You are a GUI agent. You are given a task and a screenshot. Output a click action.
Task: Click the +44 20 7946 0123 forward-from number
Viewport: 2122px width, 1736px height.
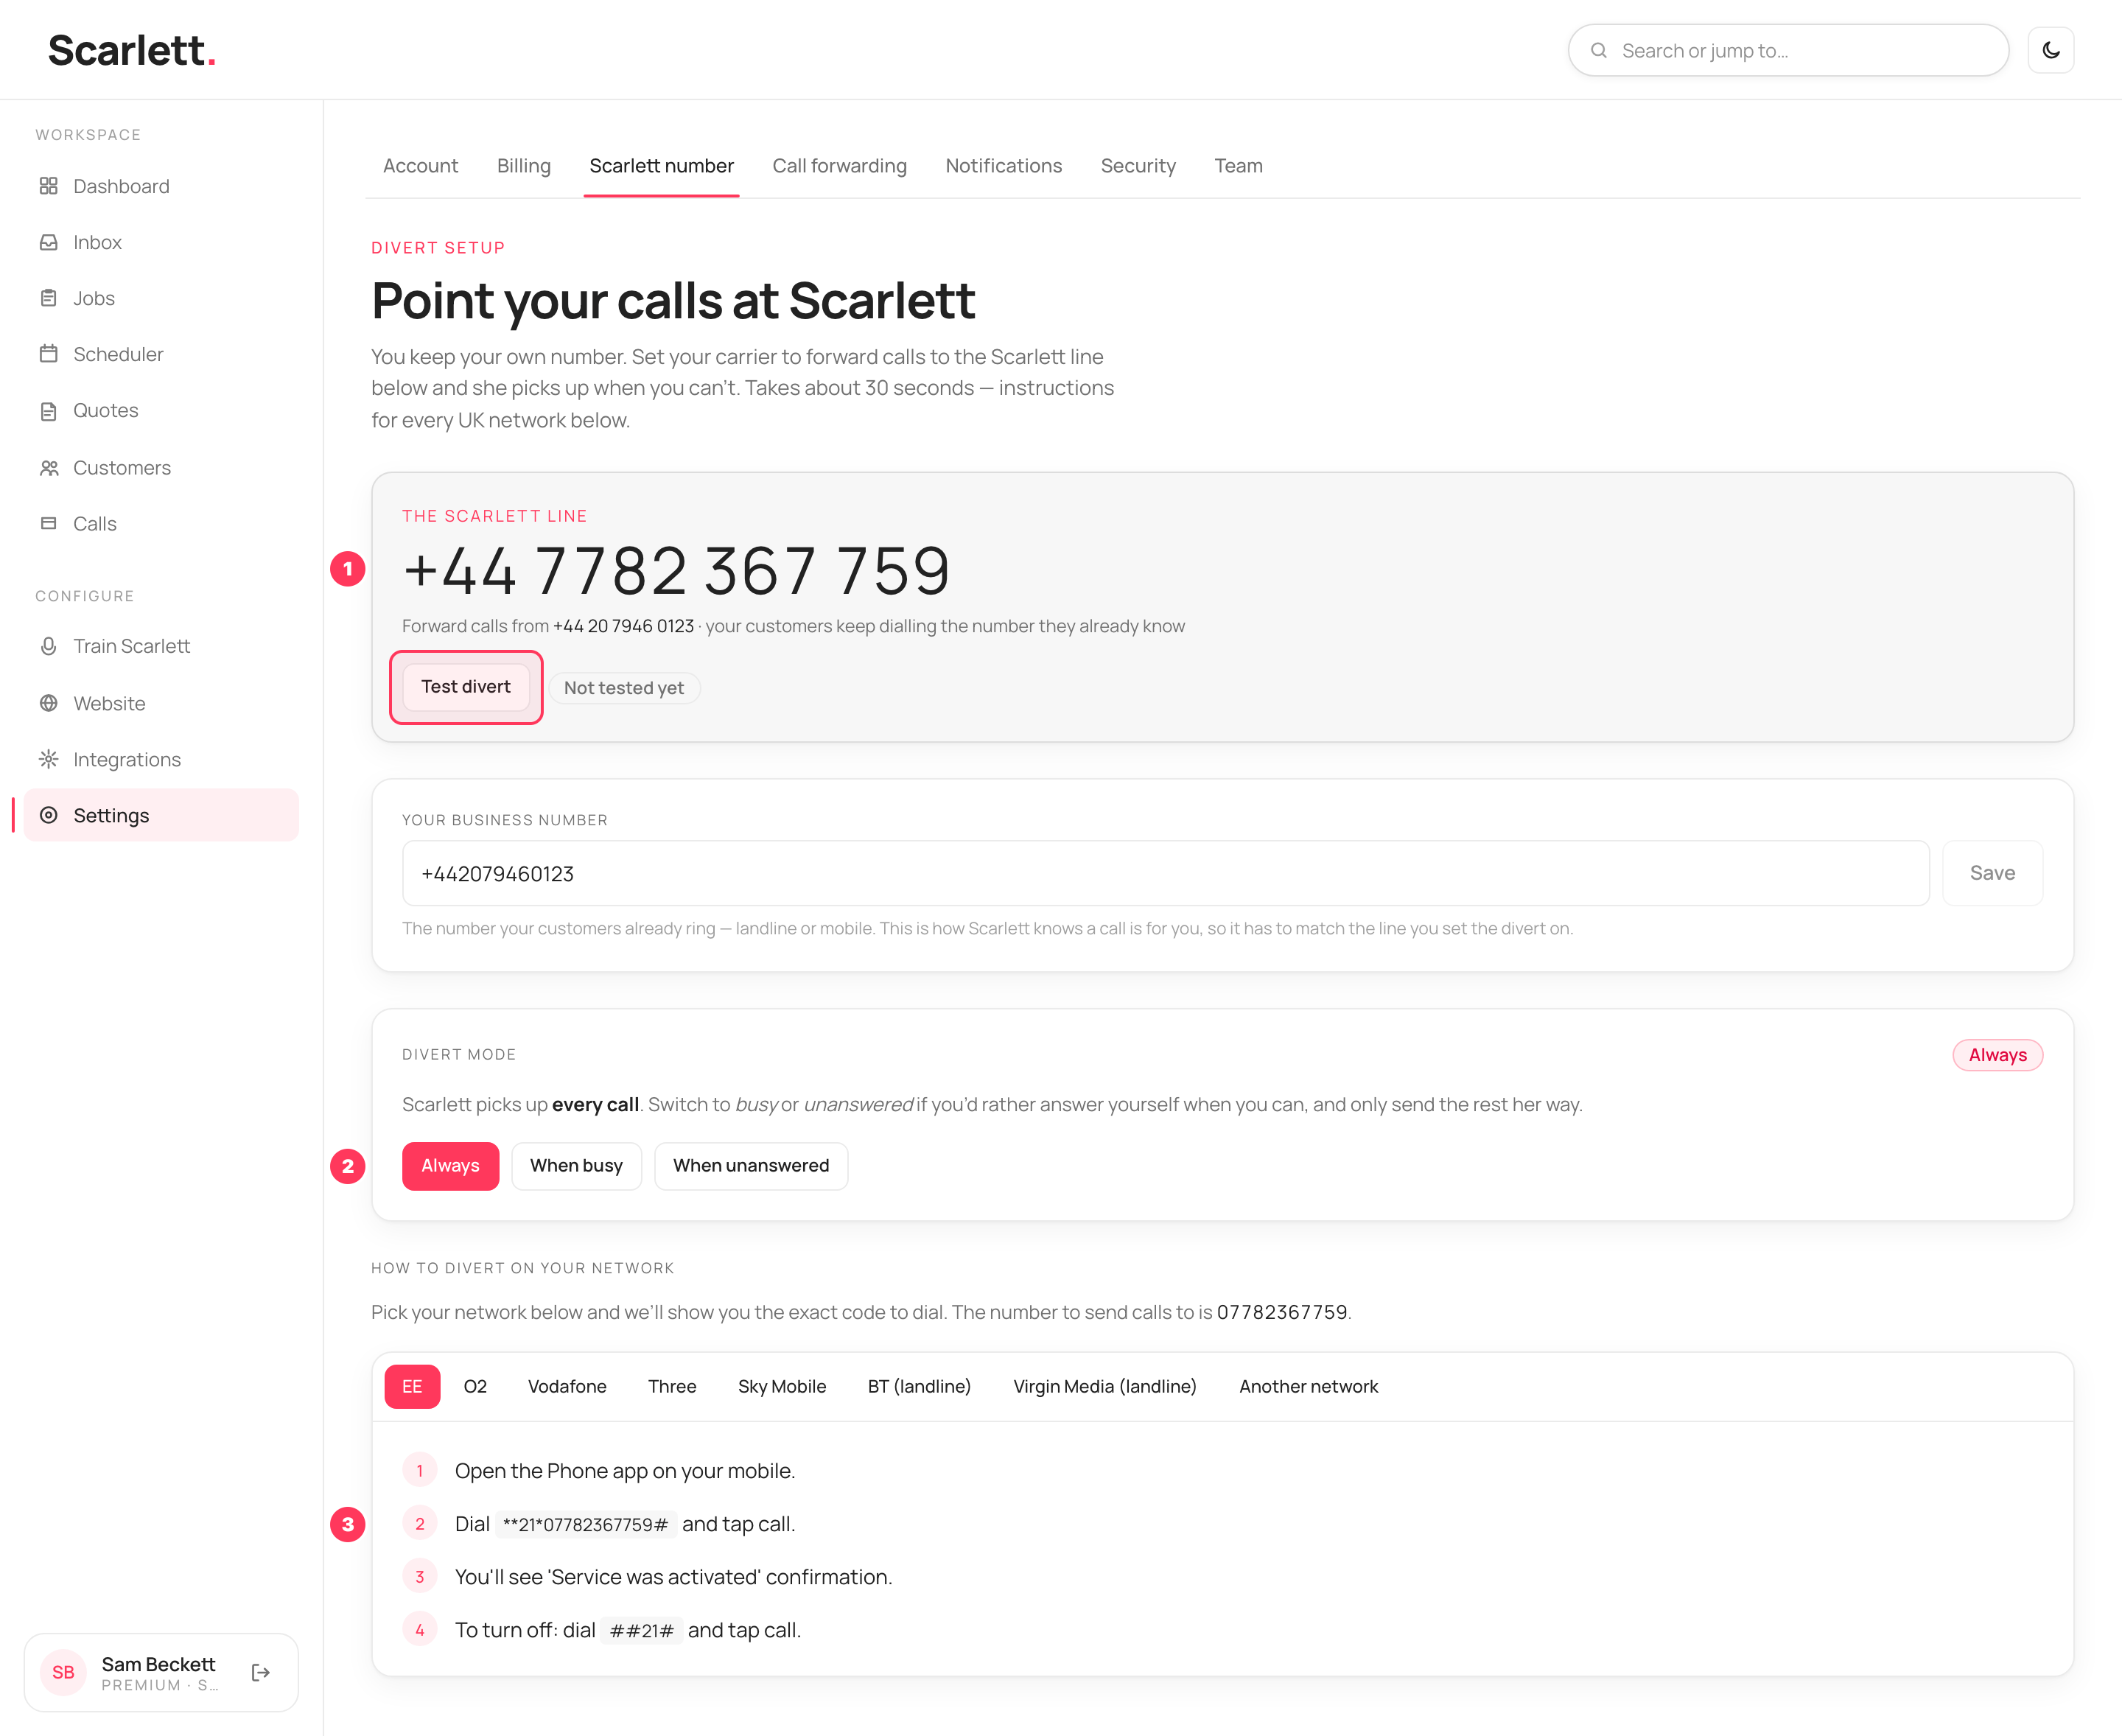pyautogui.click(x=623, y=626)
